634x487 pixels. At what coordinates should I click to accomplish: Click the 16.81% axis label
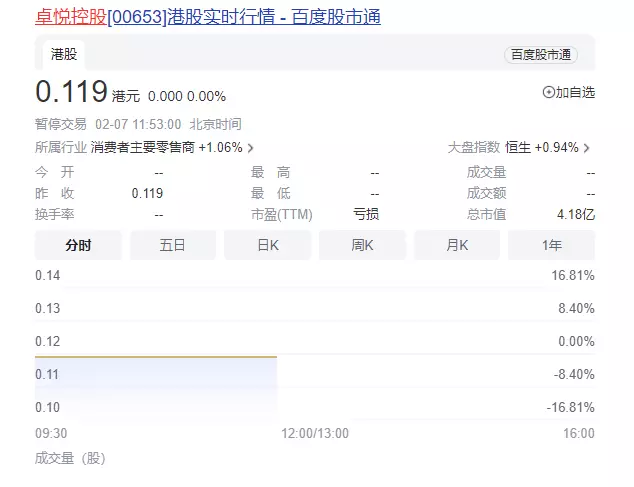(x=573, y=275)
